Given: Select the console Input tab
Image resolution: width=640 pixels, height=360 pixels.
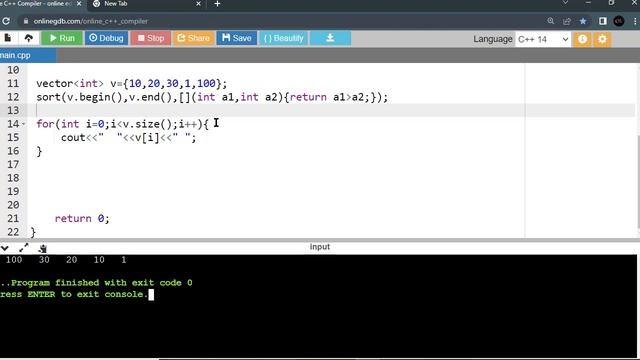Looking at the screenshot, I should pos(320,247).
